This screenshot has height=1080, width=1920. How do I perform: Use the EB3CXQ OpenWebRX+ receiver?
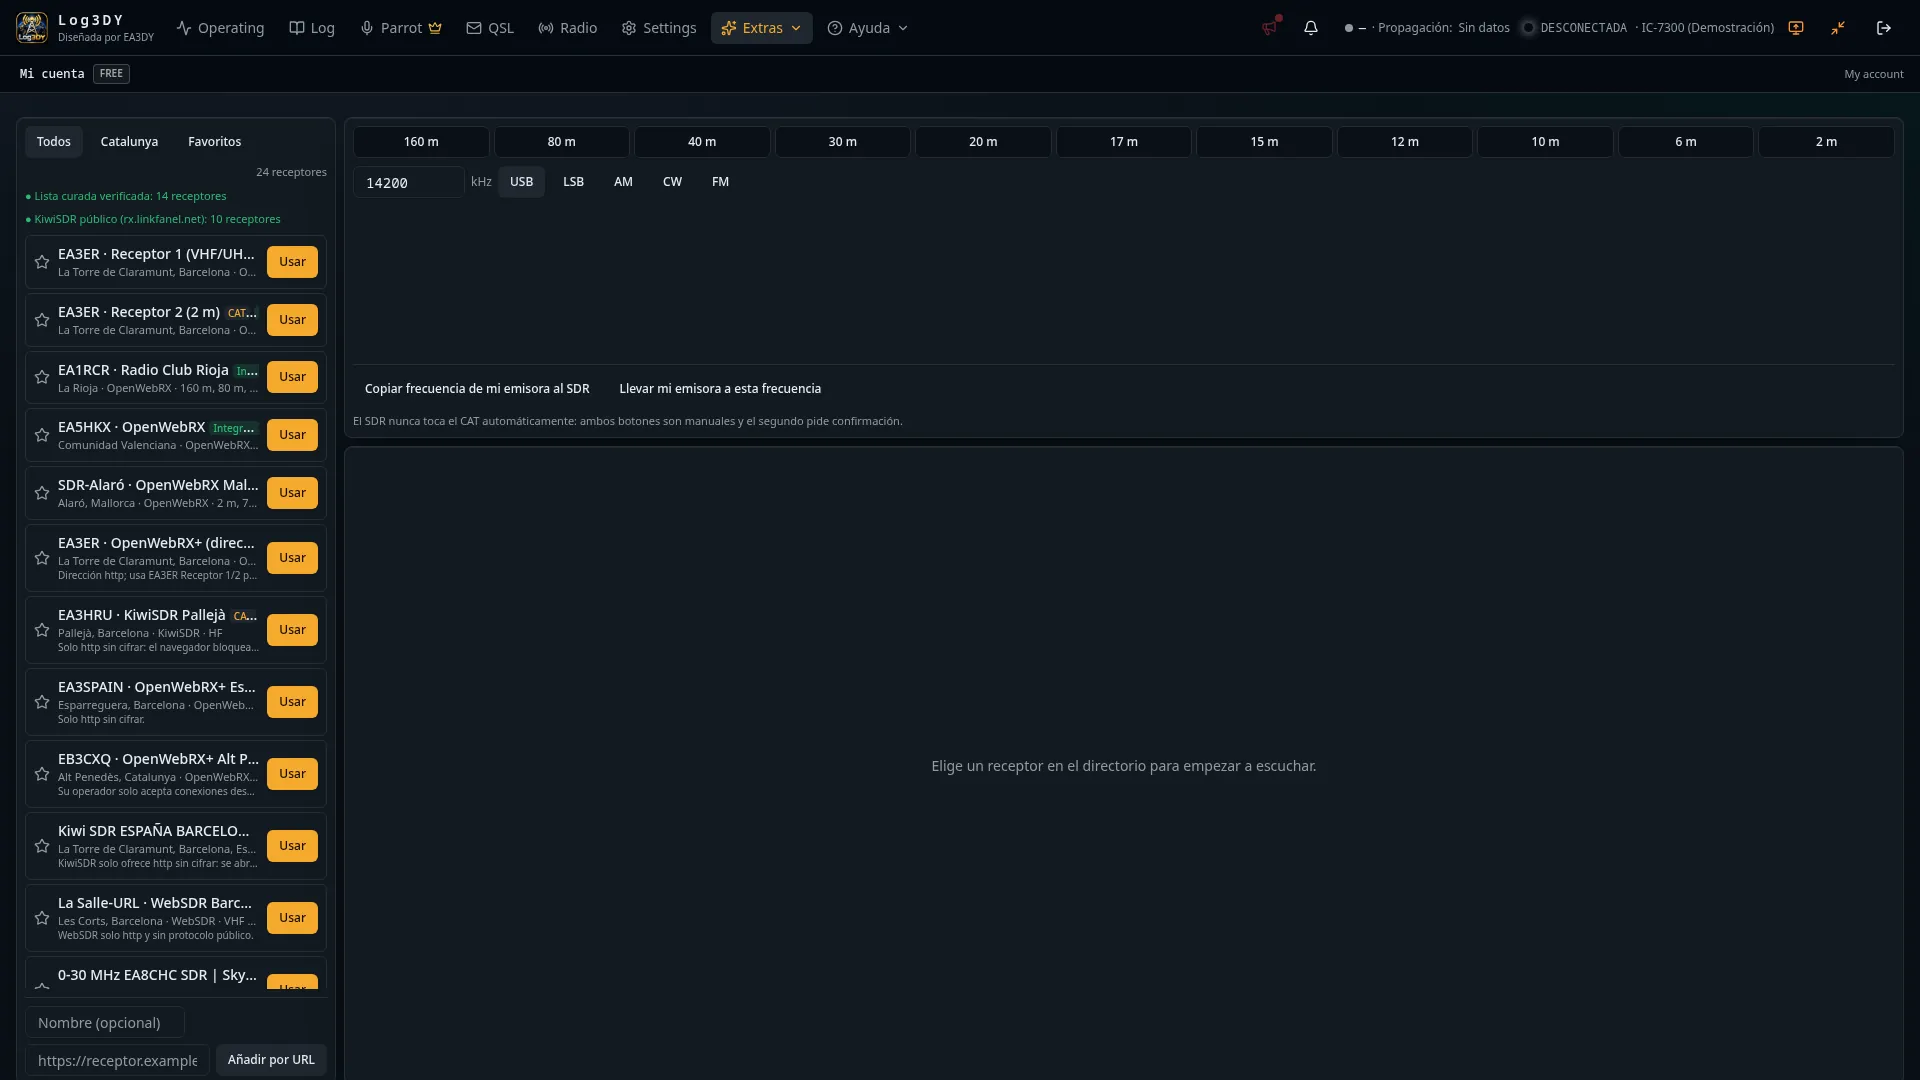click(292, 774)
